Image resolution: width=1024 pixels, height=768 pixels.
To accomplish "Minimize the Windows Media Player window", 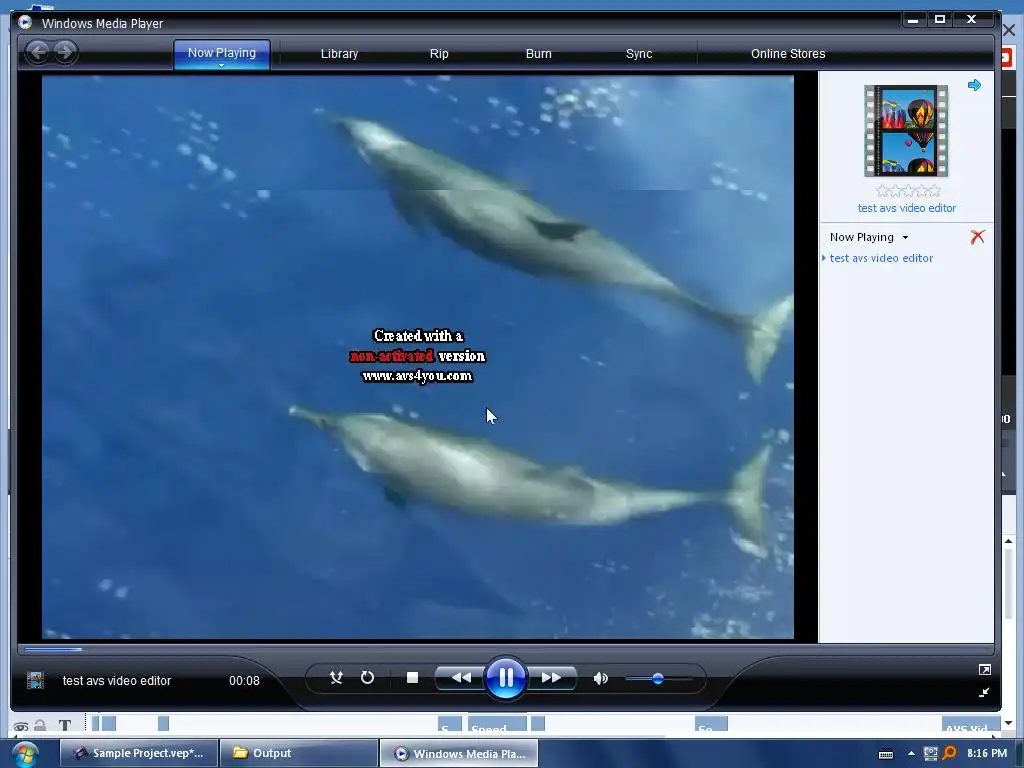I will 913,20.
